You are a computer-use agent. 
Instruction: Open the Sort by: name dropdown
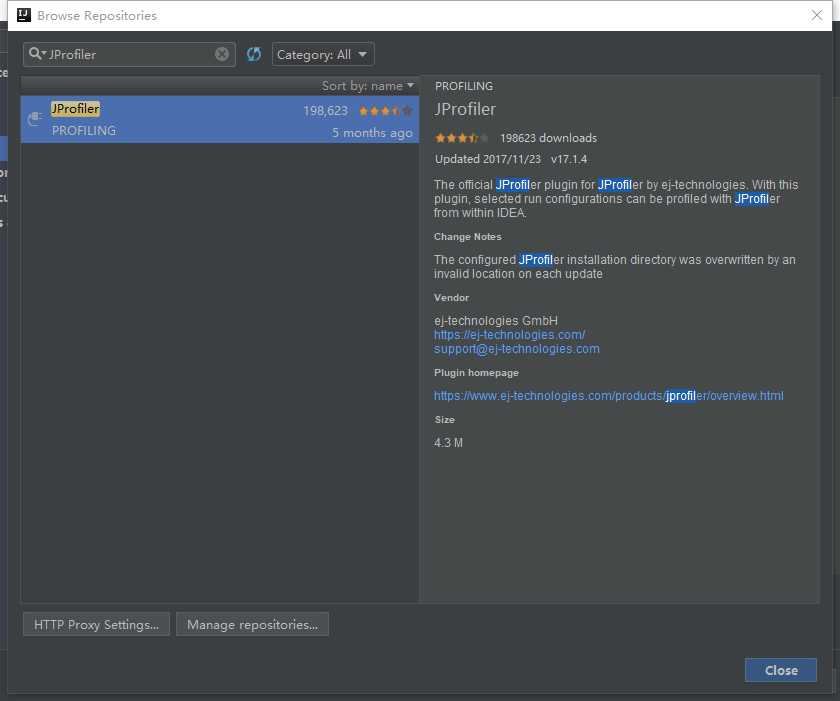pos(368,86)
